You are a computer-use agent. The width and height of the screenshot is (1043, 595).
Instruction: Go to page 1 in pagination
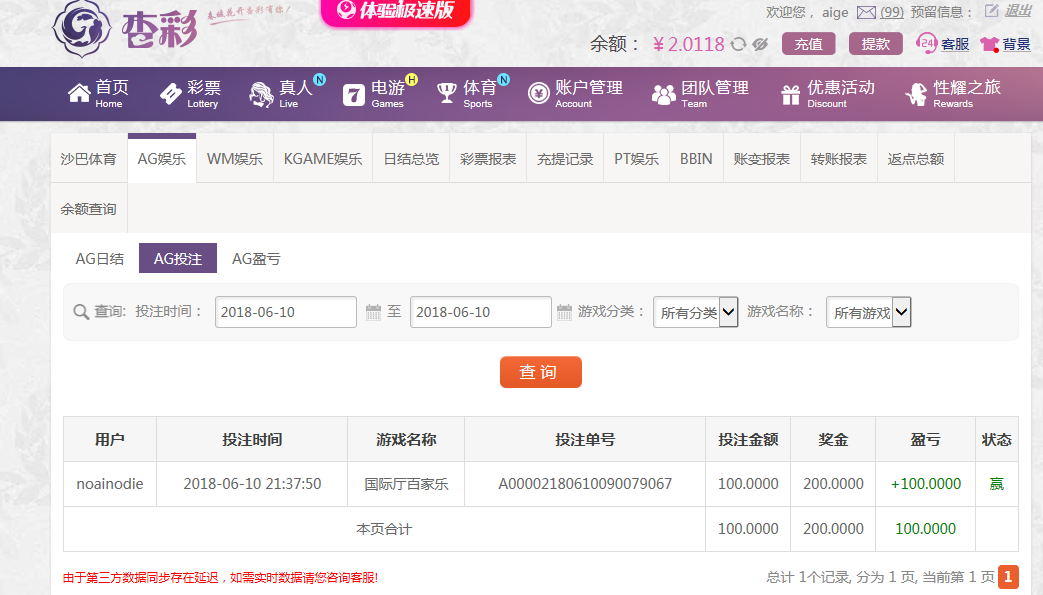1008,576
